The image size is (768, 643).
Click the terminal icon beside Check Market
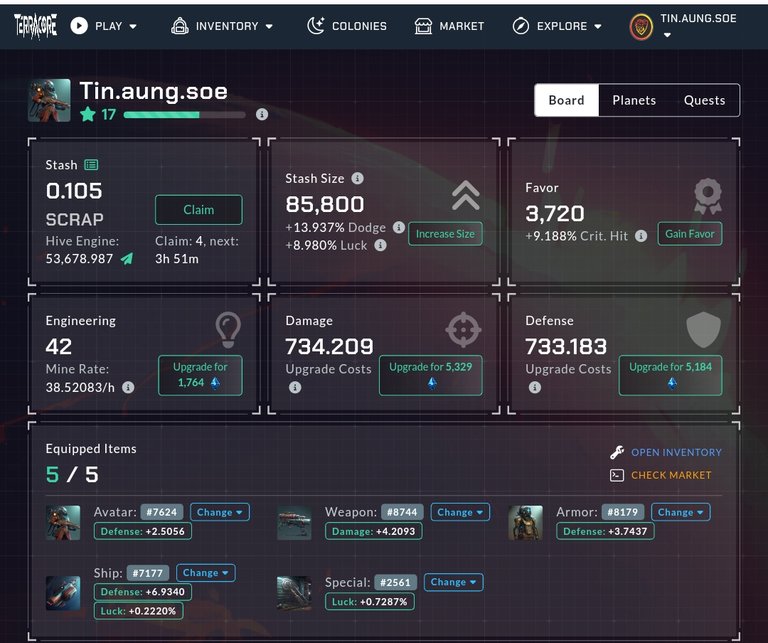(617, 475)
